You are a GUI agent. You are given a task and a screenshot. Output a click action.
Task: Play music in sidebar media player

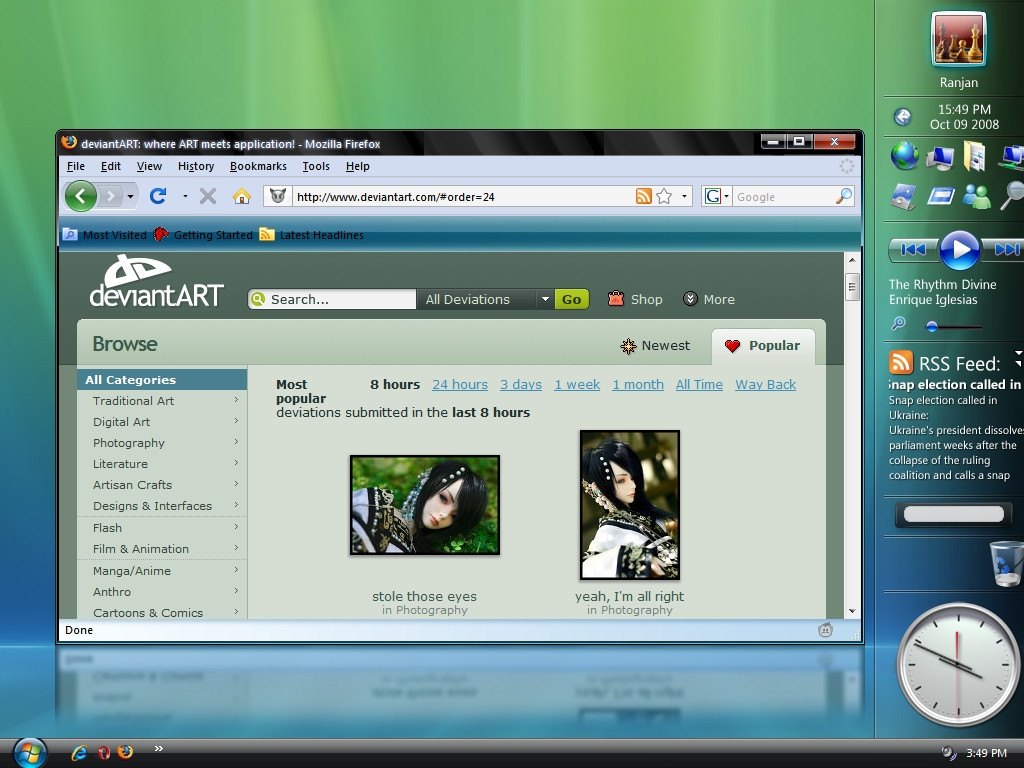click(959, 249)
